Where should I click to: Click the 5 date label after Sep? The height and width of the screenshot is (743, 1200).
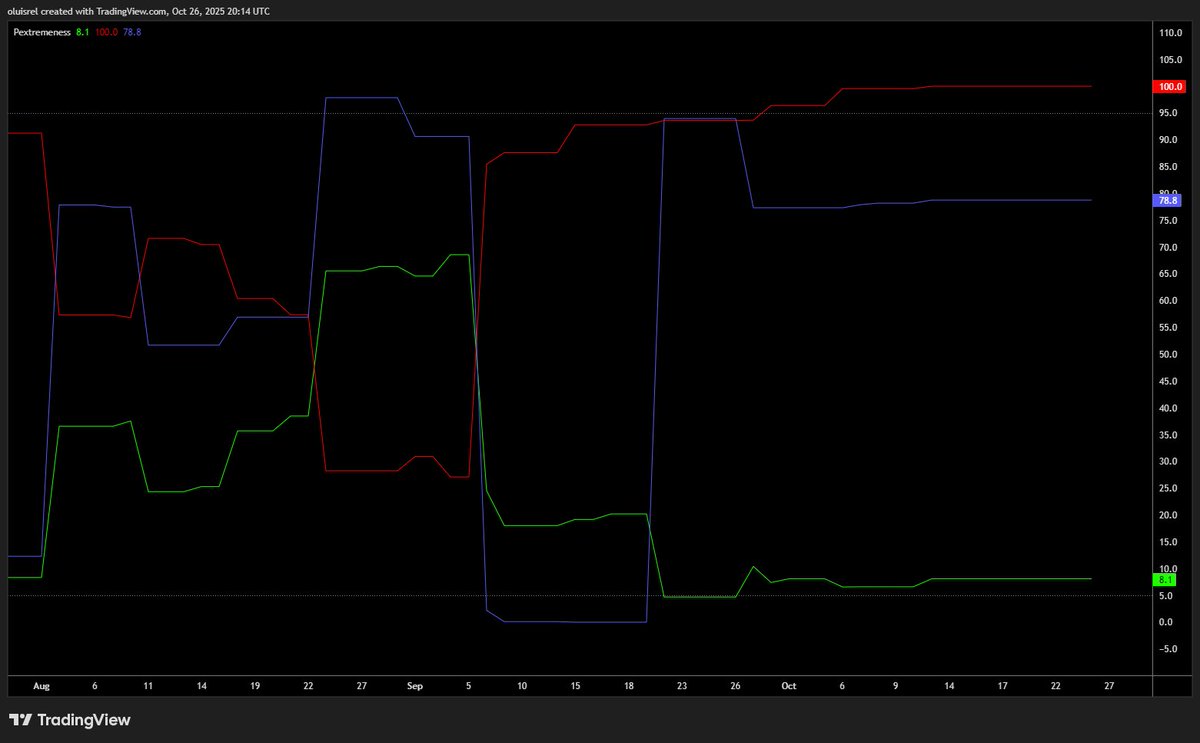[x=469, y=687]
